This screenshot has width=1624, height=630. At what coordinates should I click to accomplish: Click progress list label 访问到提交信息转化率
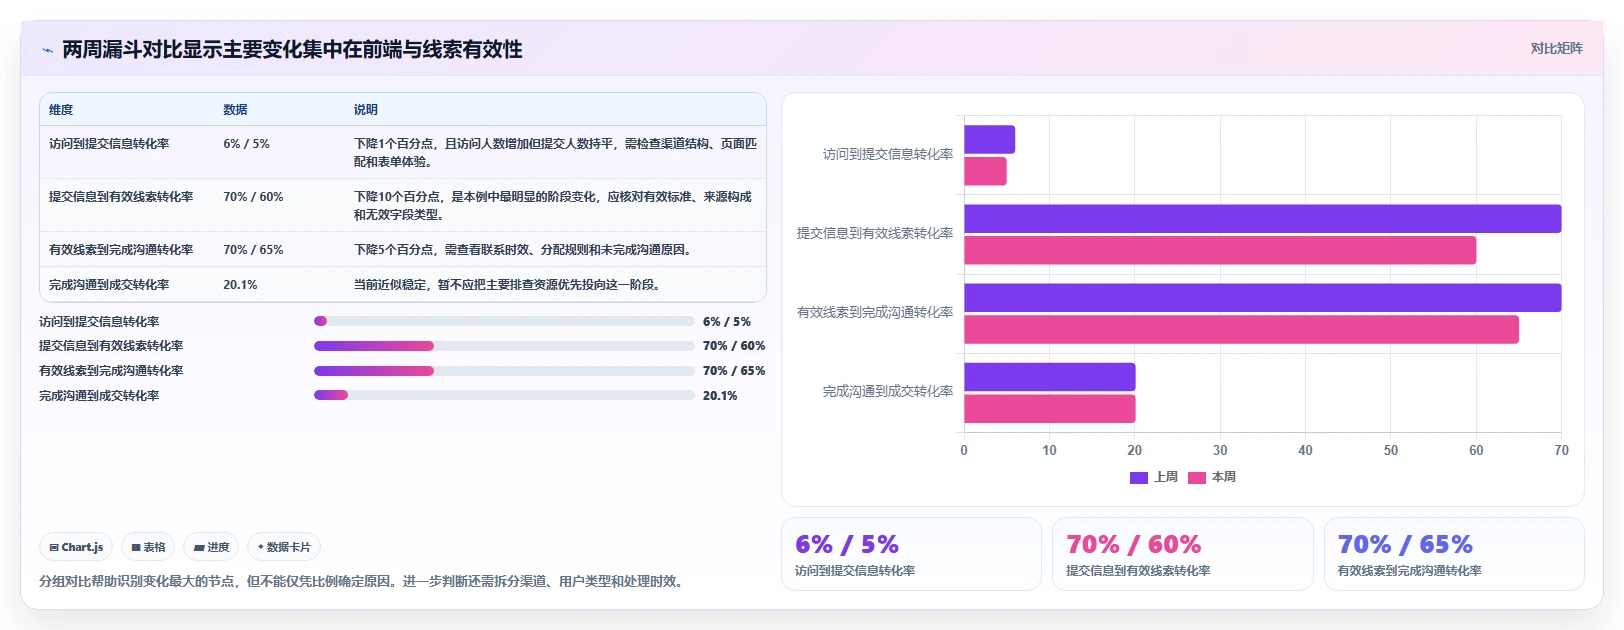tap(99, 322)
